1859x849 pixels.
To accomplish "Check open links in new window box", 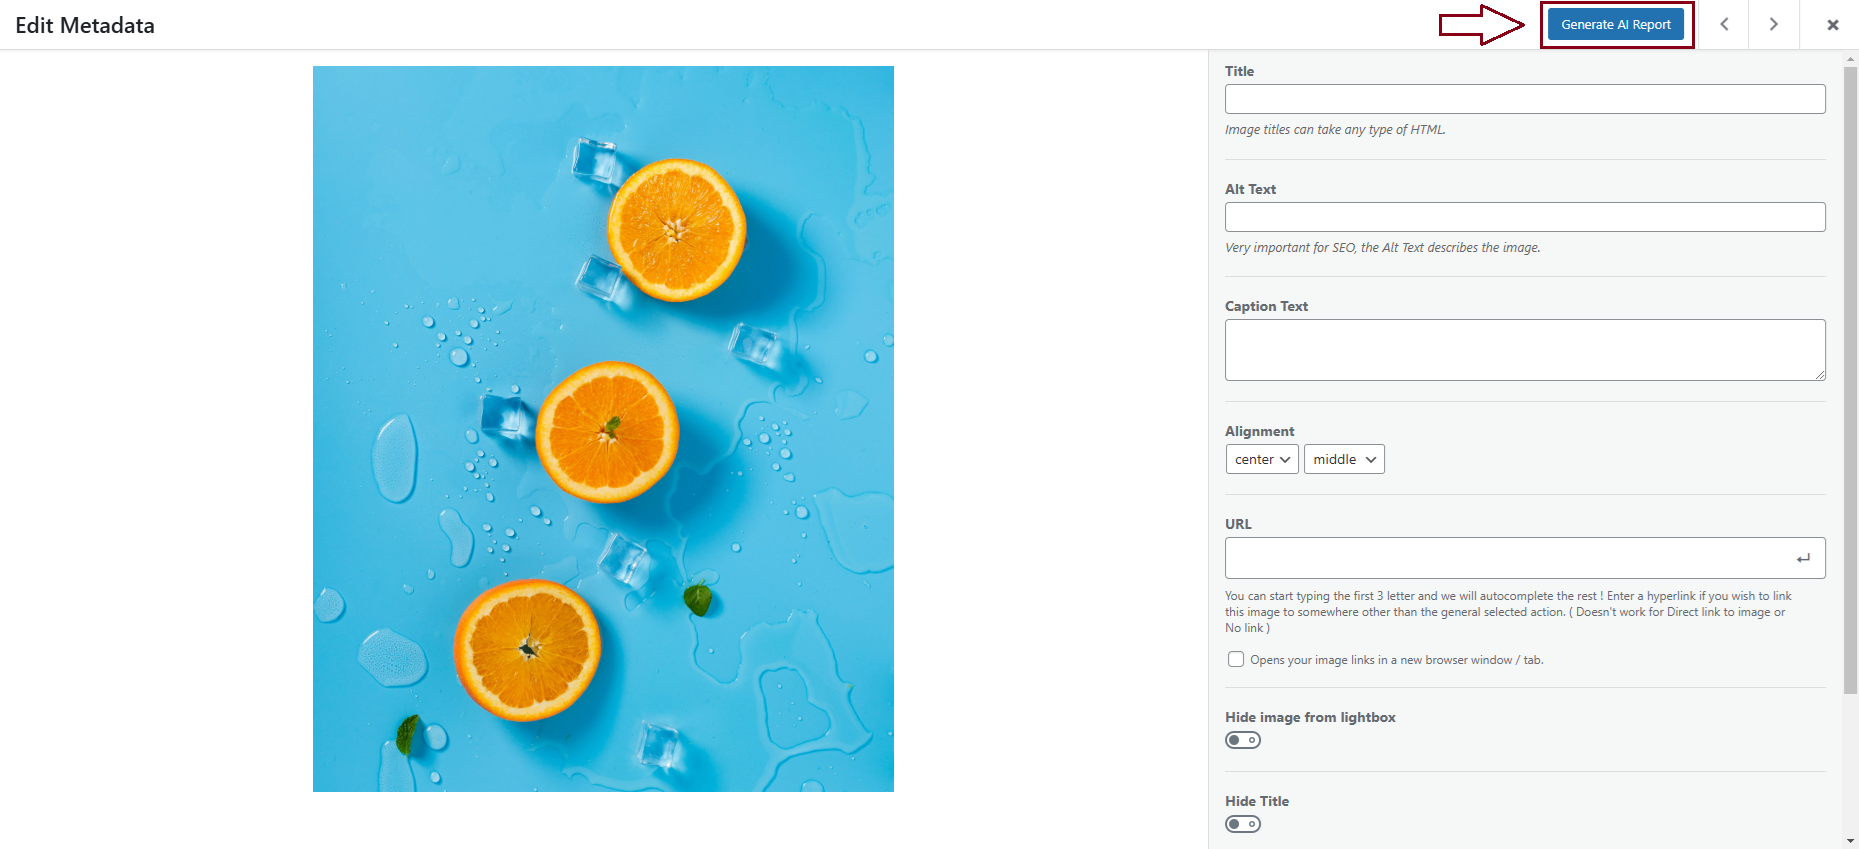I will (1236, 659).
